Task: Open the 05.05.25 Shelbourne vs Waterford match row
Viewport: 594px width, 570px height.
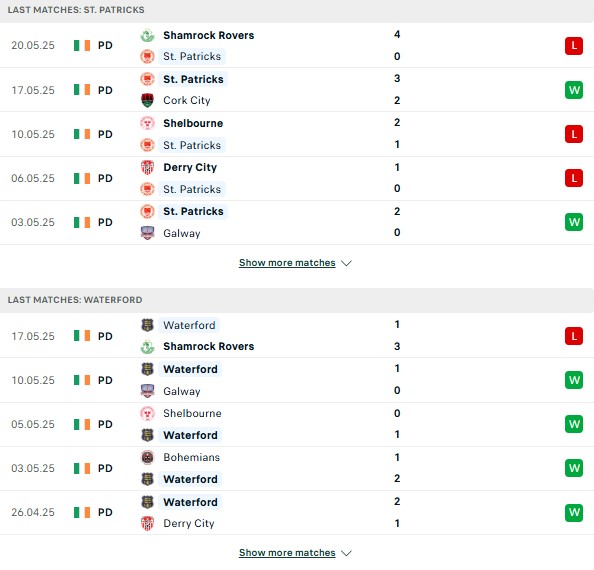Action: point(297,424)
